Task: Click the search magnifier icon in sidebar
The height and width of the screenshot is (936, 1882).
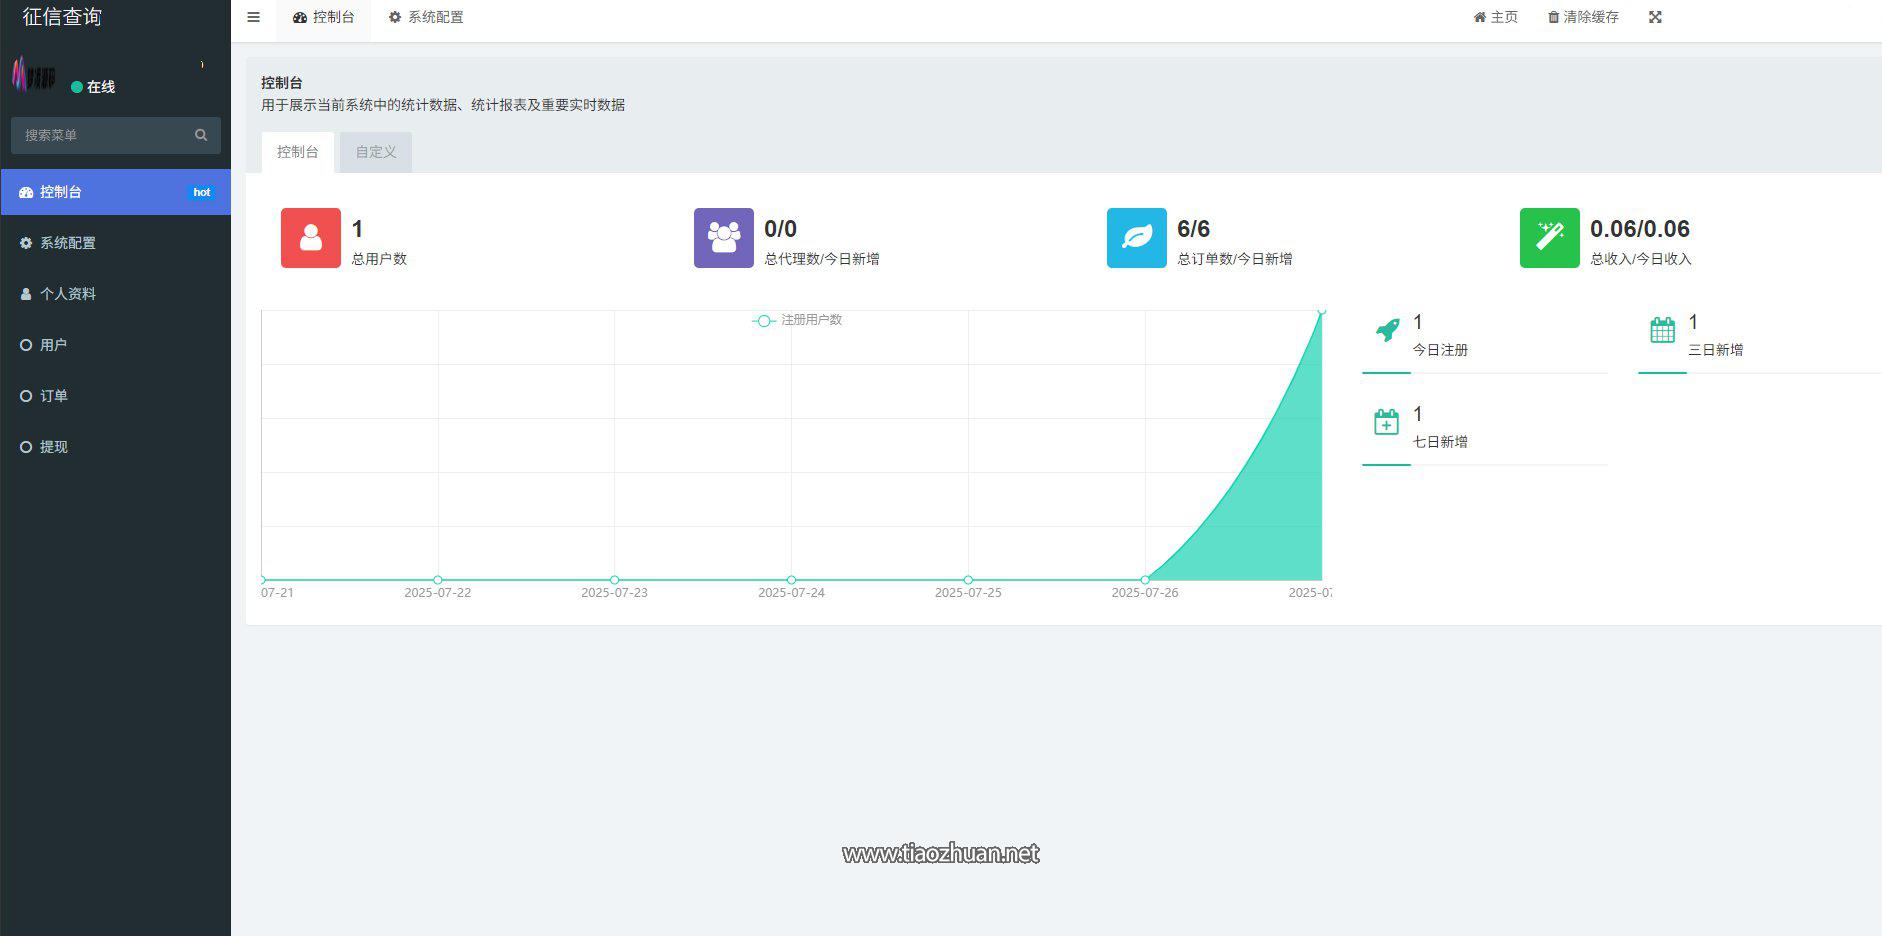Action: 201,135
